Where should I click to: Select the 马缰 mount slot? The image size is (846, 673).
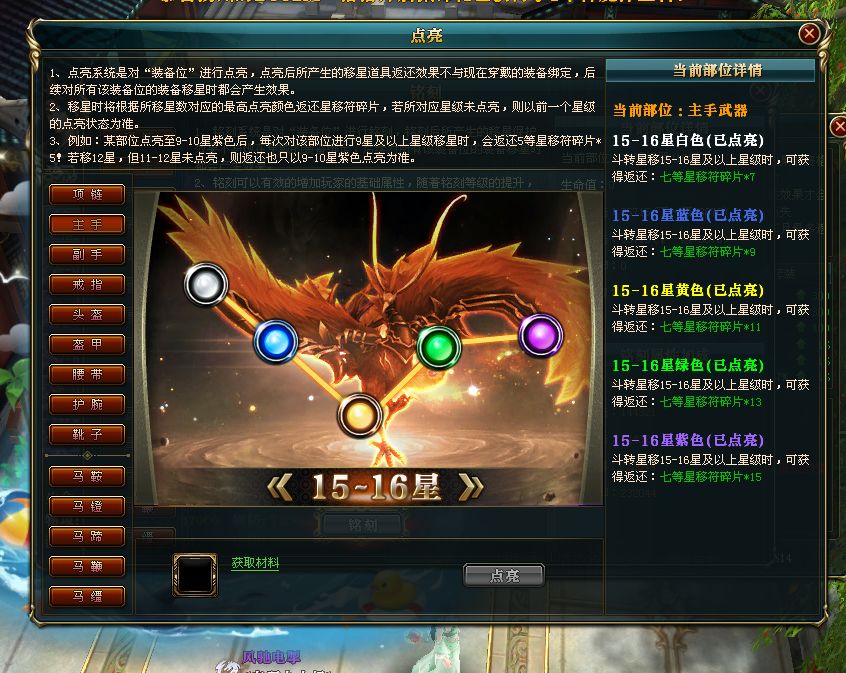87,596
